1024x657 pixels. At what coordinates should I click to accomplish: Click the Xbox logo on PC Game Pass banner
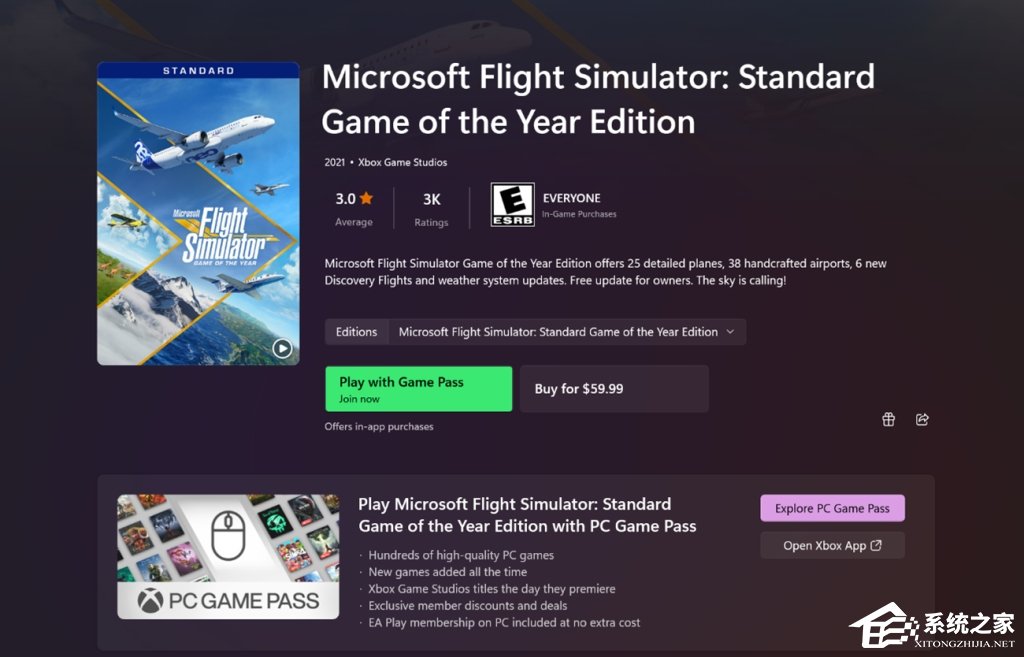click(150, 601)
